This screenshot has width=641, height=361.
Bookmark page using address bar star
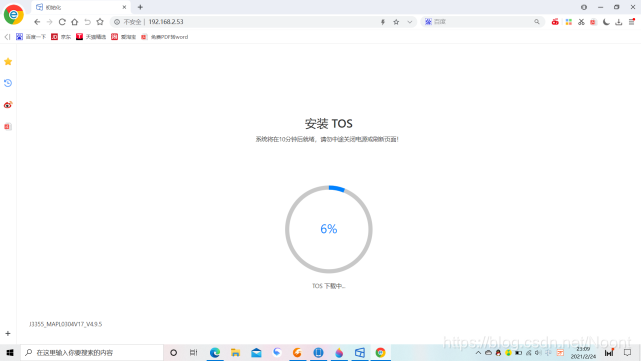click(396, 22)
